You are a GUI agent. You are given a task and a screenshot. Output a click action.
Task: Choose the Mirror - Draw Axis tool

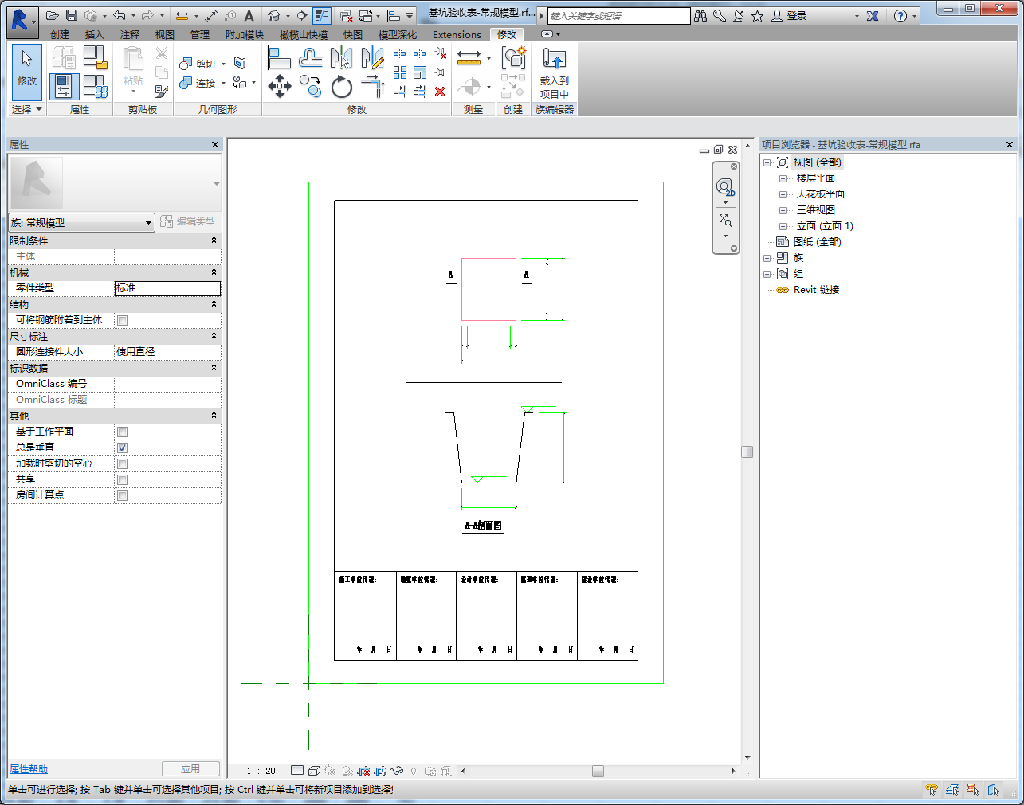372,58
